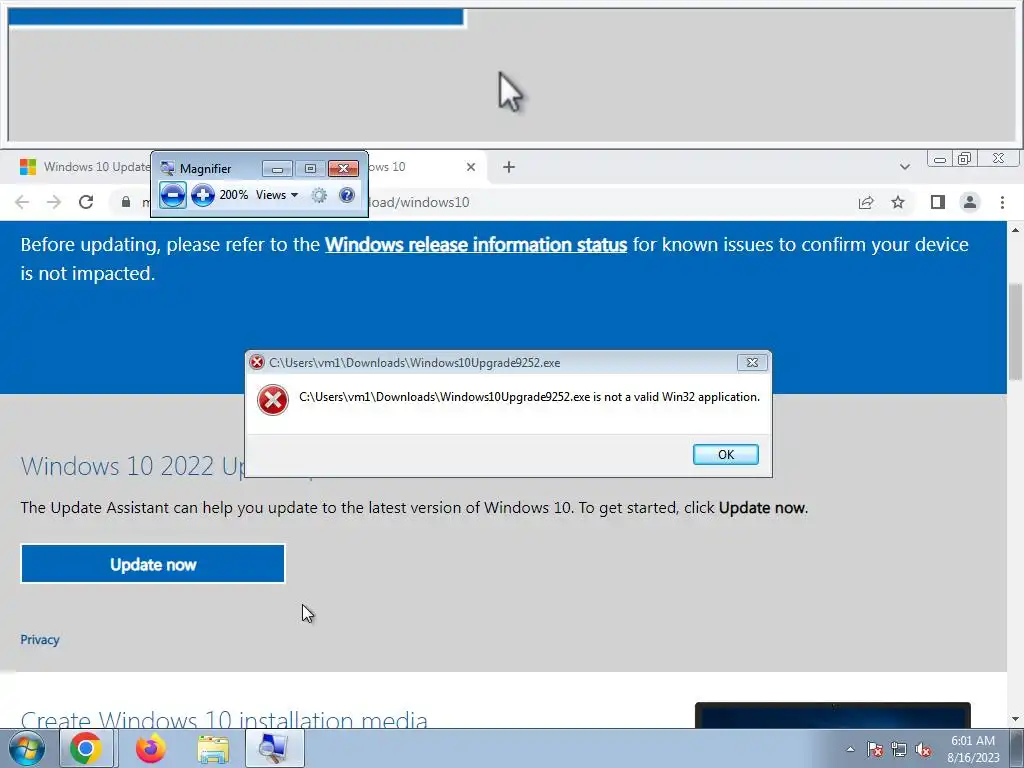
Task: Click the Update now button
Action: 153,564
